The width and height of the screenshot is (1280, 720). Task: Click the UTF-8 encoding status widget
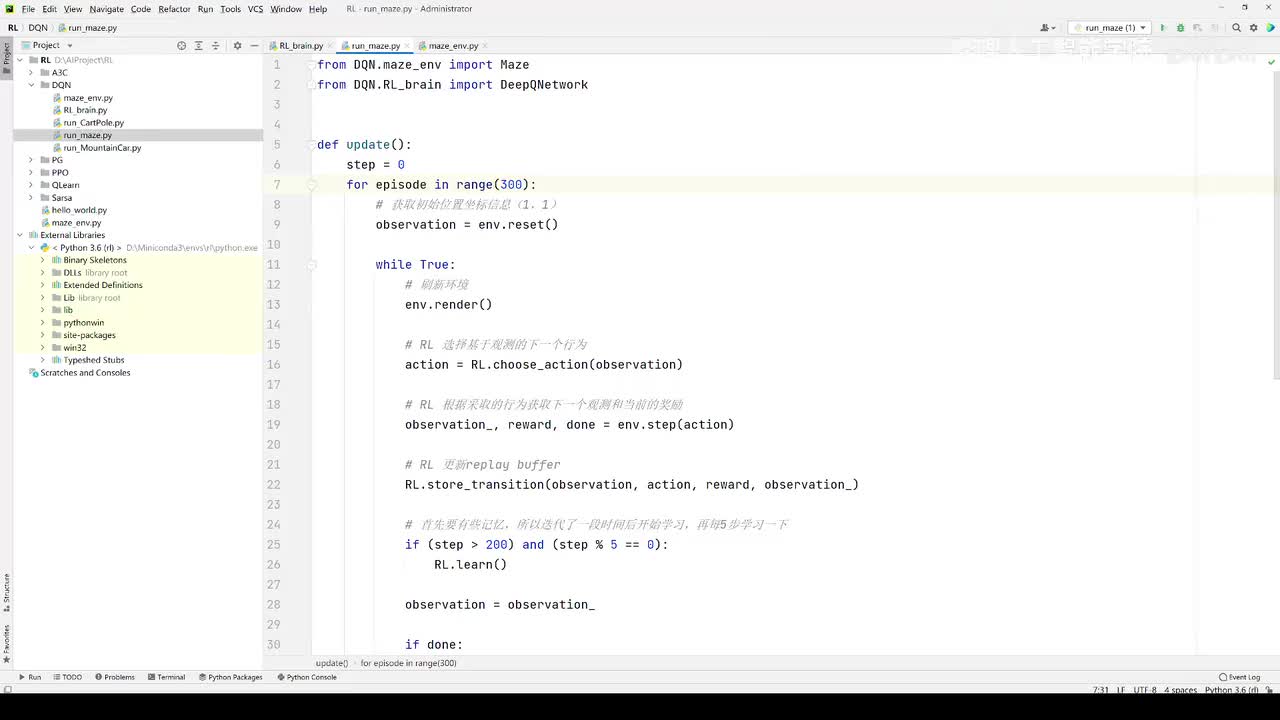pos(1145,690)
